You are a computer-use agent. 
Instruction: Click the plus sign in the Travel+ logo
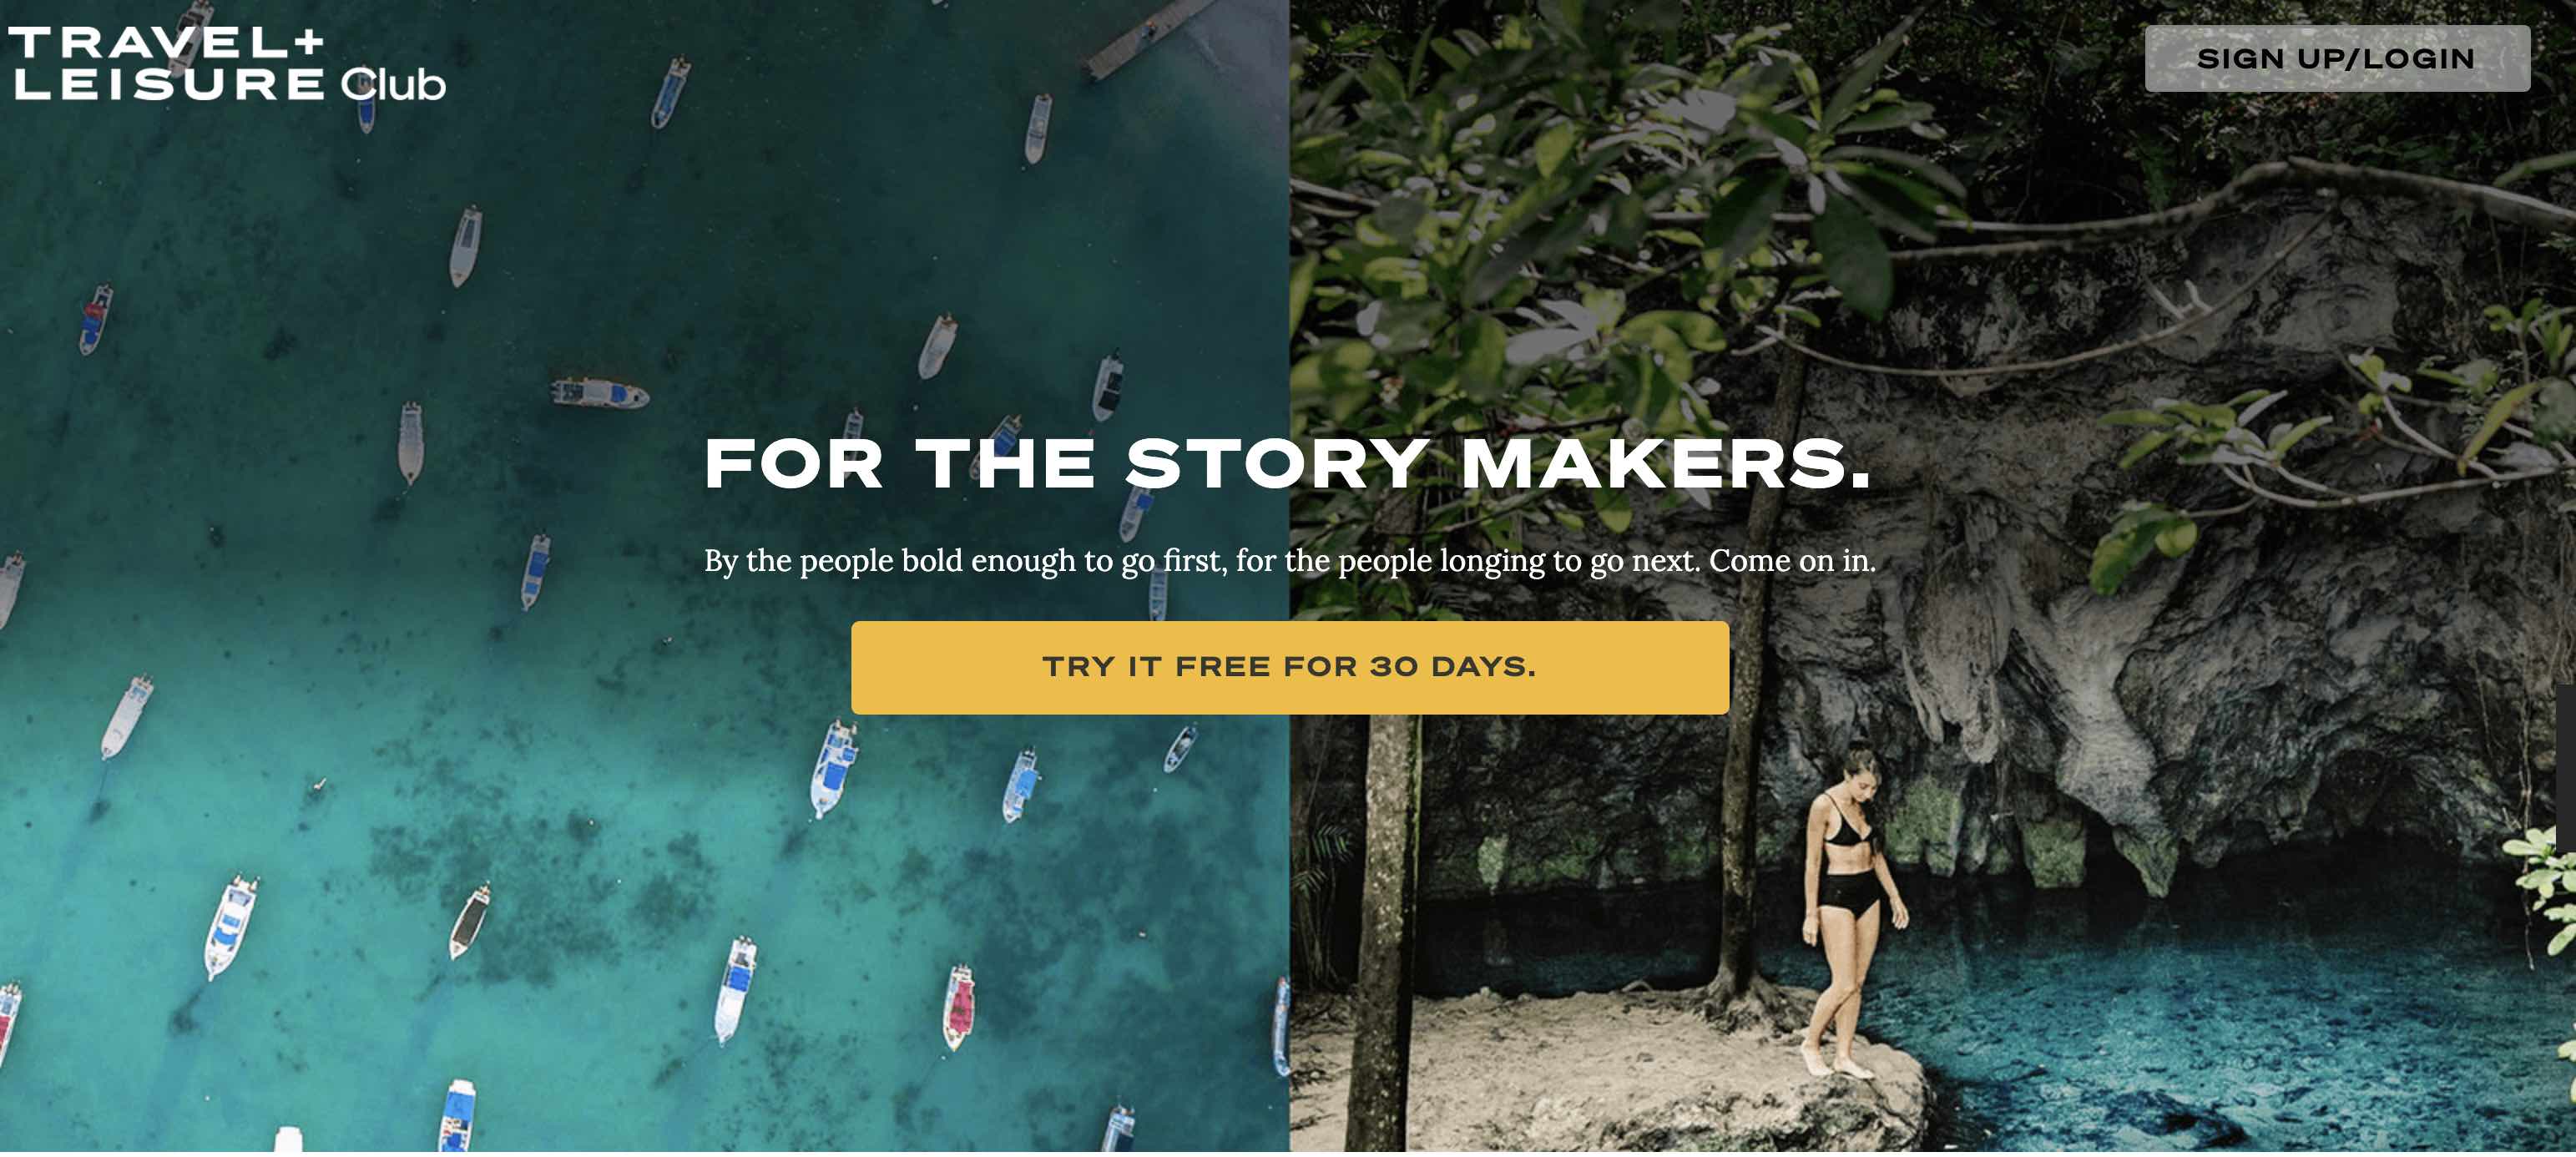(x=310, y=42)
